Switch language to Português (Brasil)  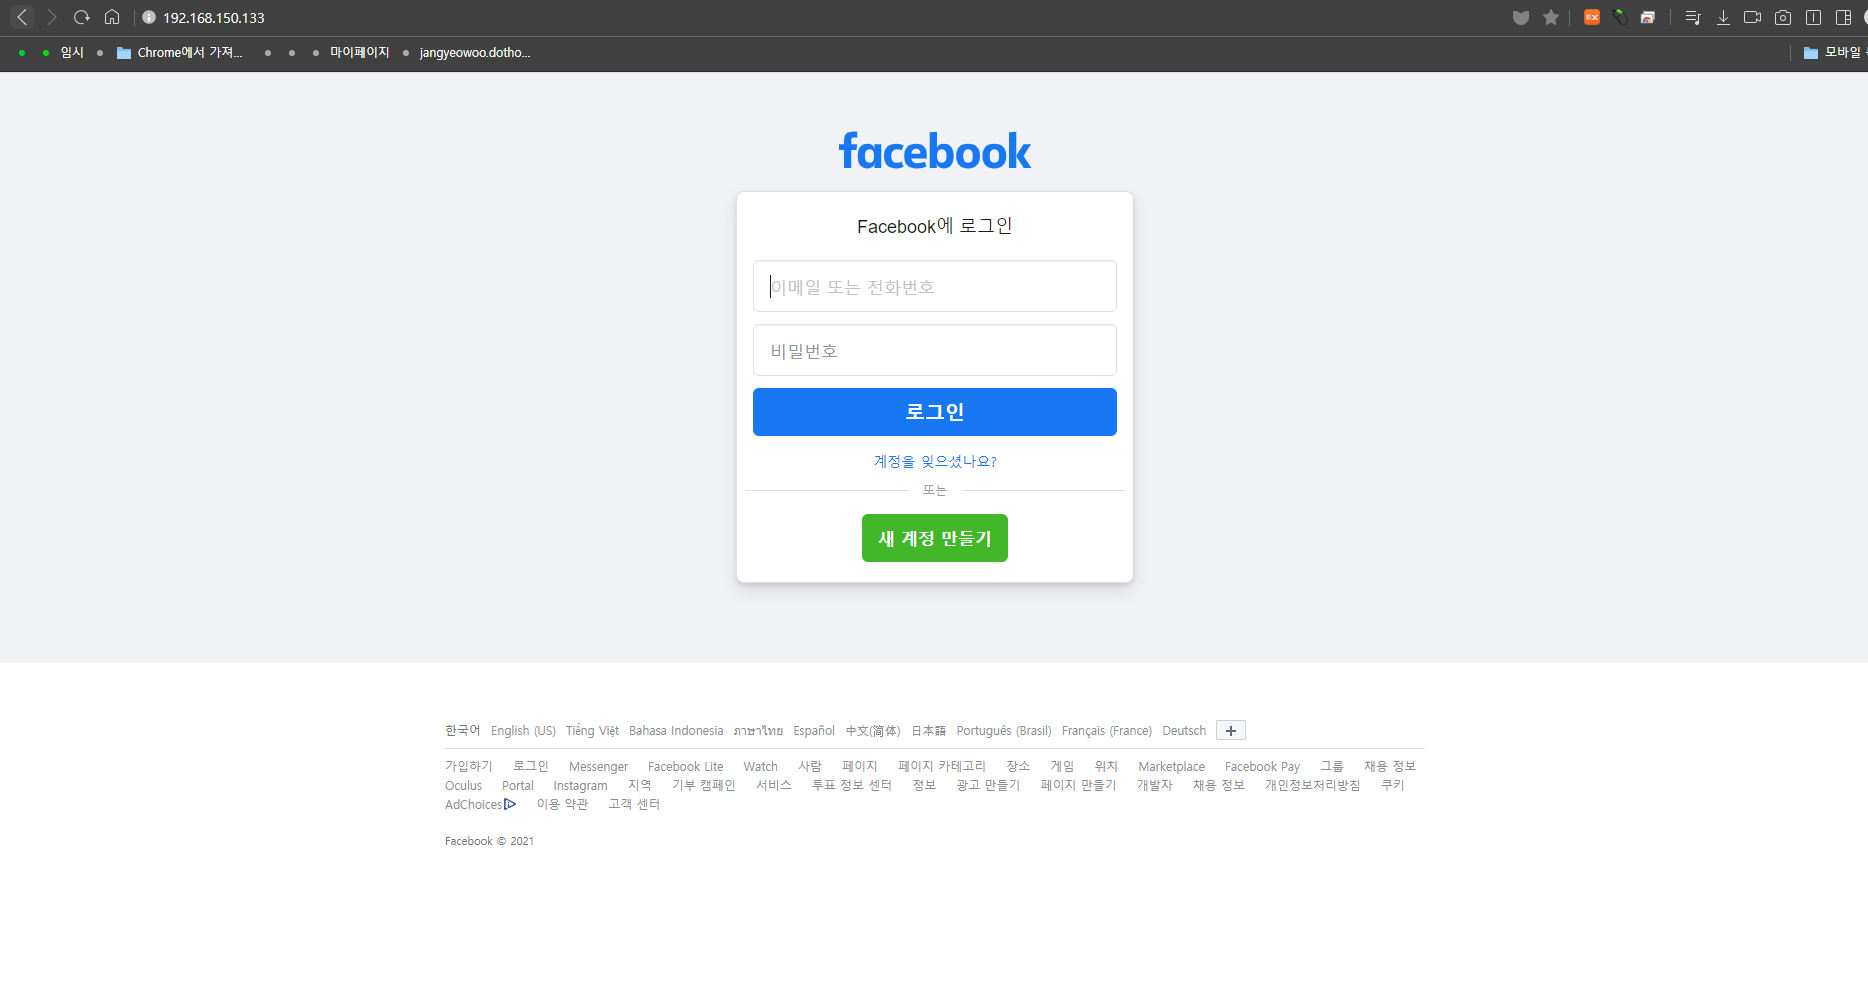(x=1004, y=731)
